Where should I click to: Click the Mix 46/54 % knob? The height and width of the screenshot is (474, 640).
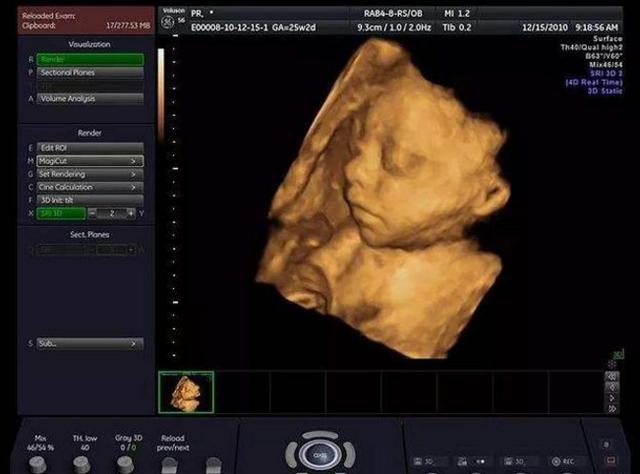tap(38, 465)
